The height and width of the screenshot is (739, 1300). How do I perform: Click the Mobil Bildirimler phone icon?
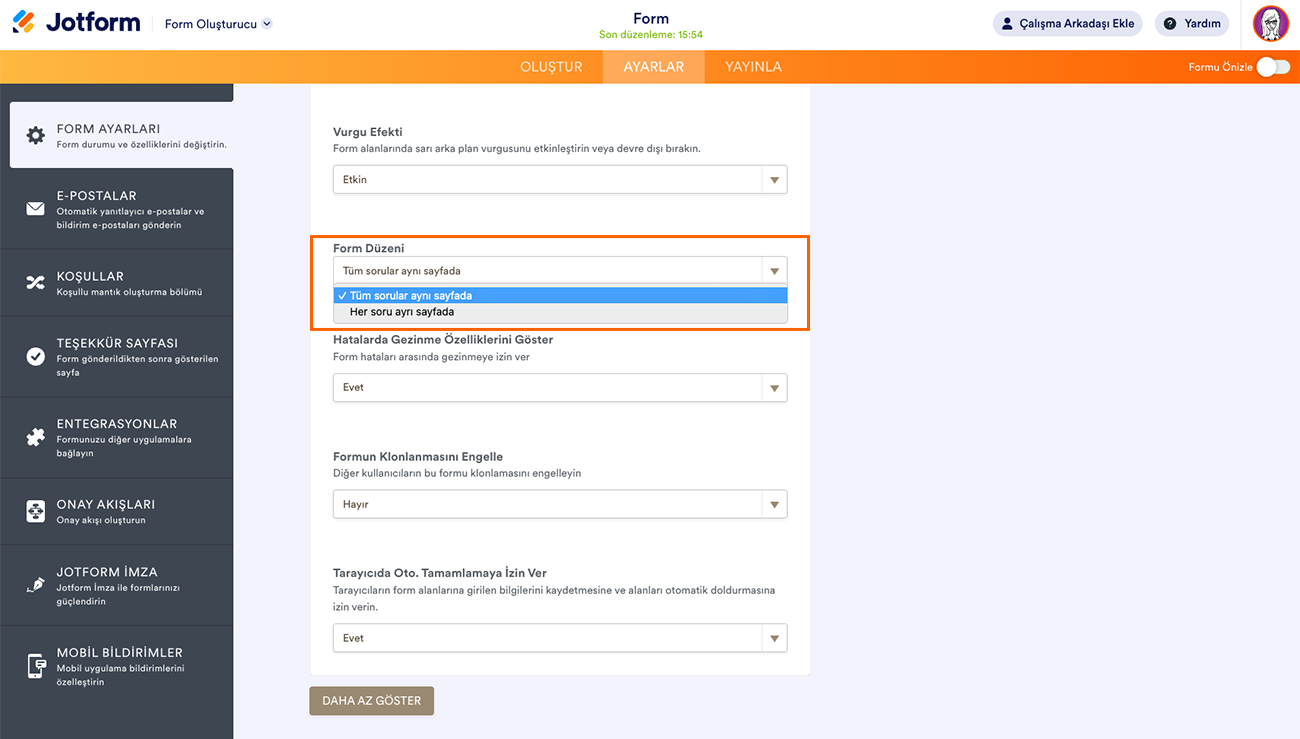pyautogui.click(x=36, y=666)
